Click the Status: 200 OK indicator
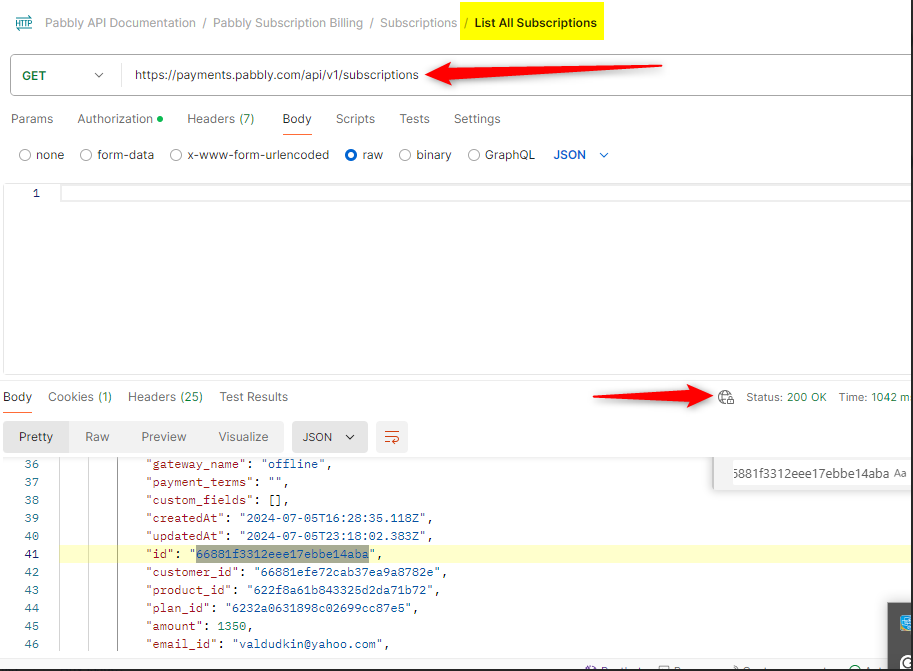The width and height of the screenshot is (913, 671). pyautogui.click(x=786, y=397)
